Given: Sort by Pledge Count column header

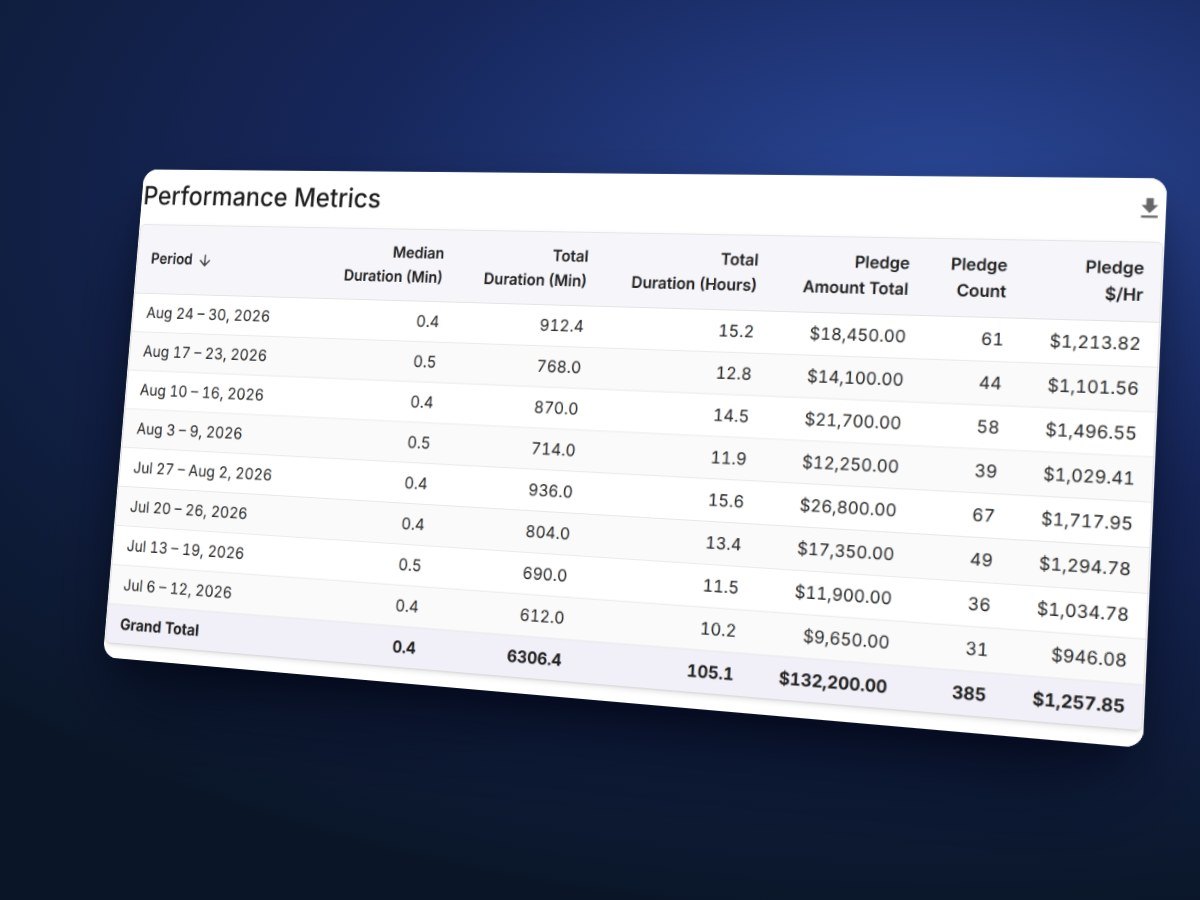Looking at the screenshot, I should 978,278.
